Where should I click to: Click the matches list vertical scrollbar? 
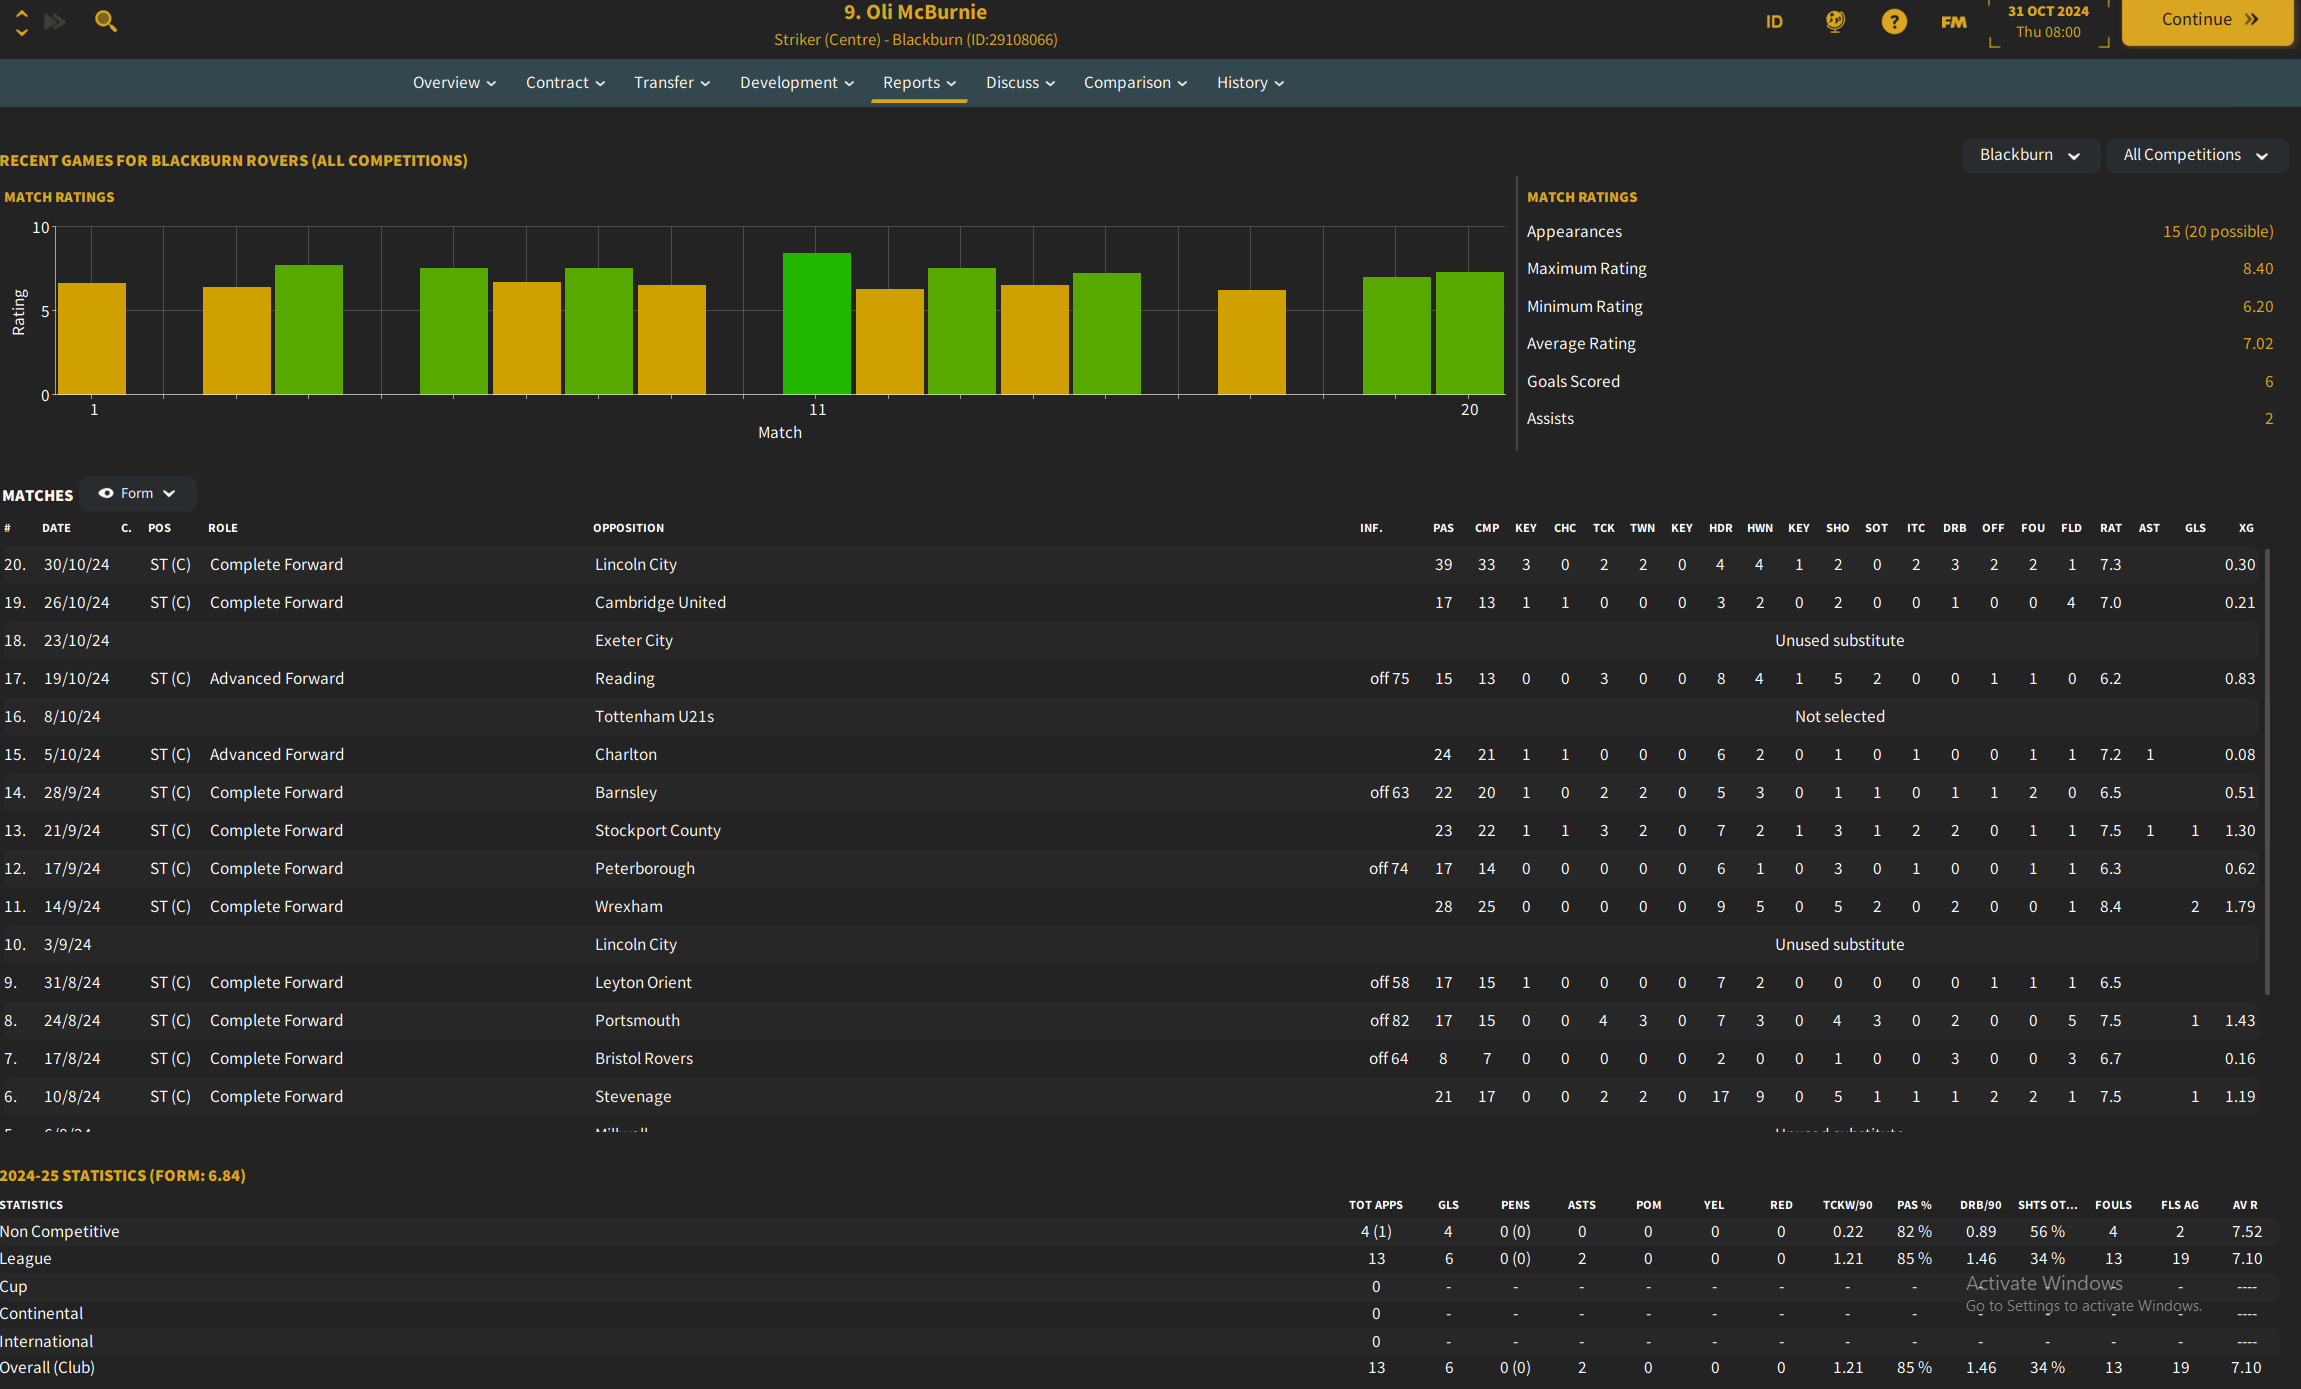click(2266, 770)
